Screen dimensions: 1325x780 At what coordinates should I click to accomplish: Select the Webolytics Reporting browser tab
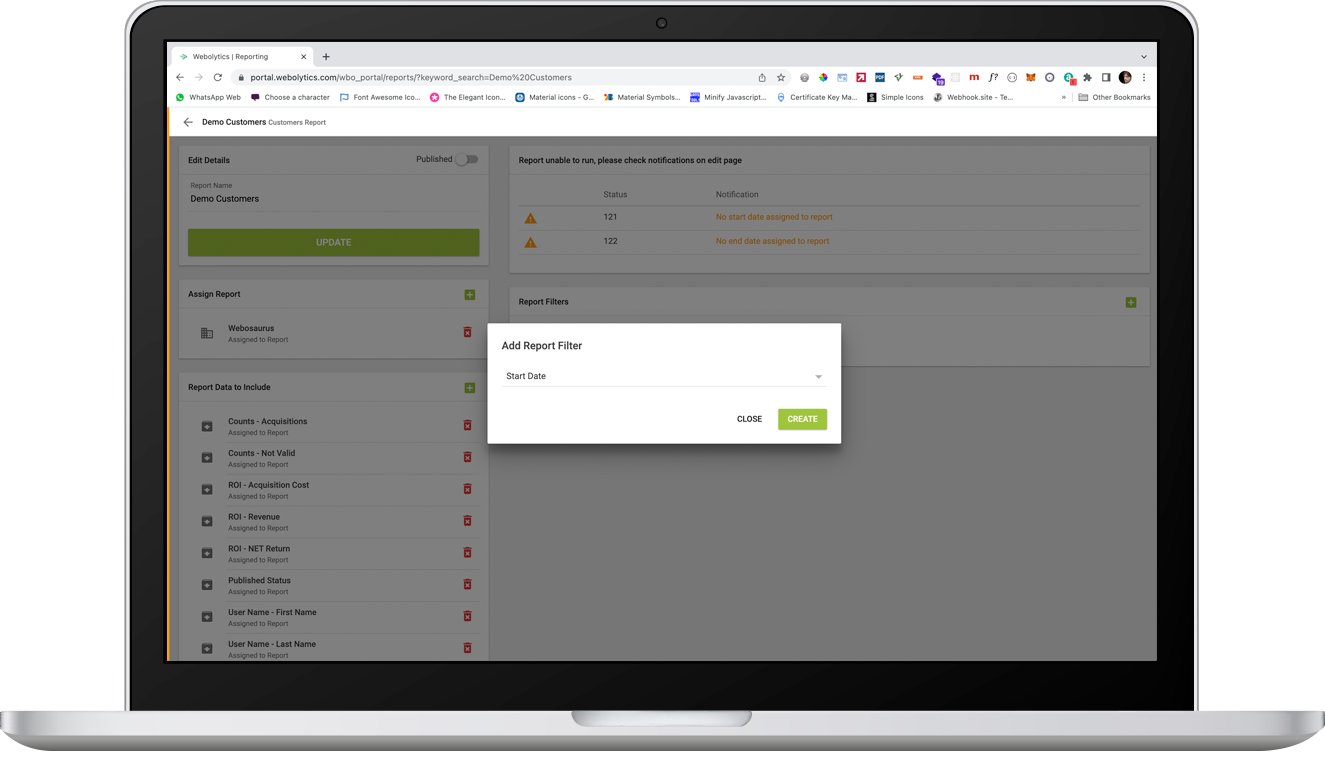235,57
